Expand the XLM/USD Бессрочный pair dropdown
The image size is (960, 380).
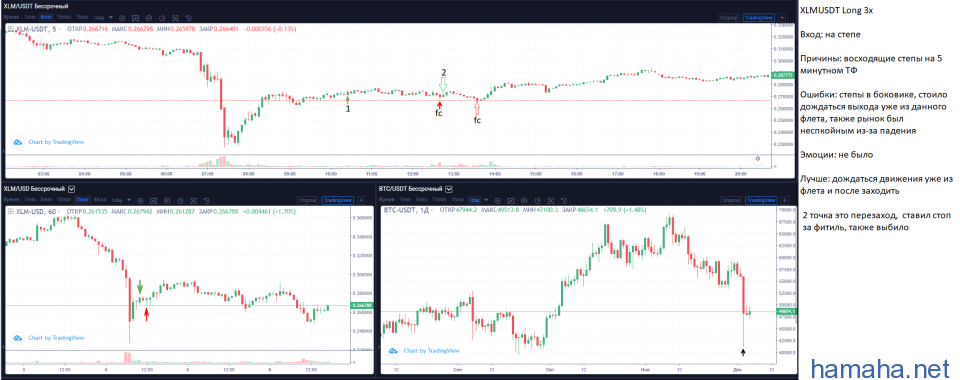[72, 189]
